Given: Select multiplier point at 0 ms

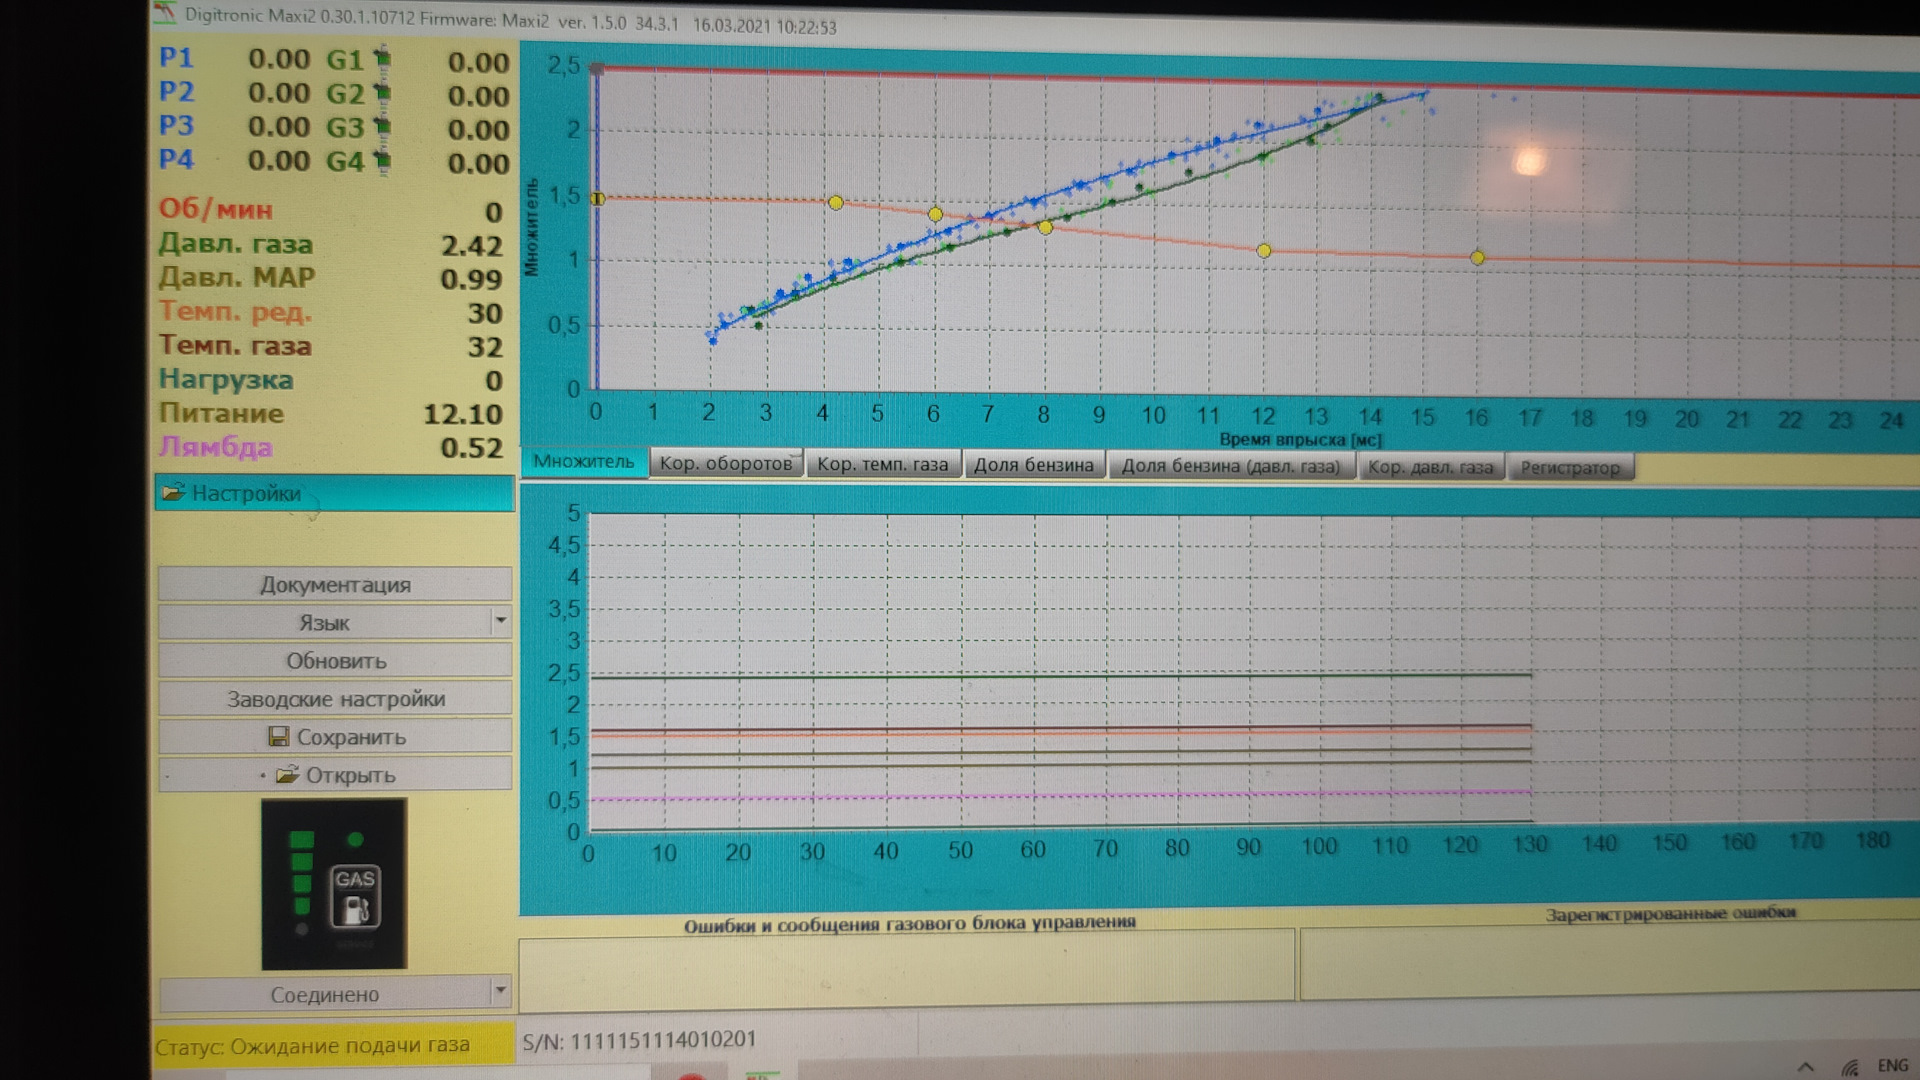Looking at the screenshot, I should 598,199.
